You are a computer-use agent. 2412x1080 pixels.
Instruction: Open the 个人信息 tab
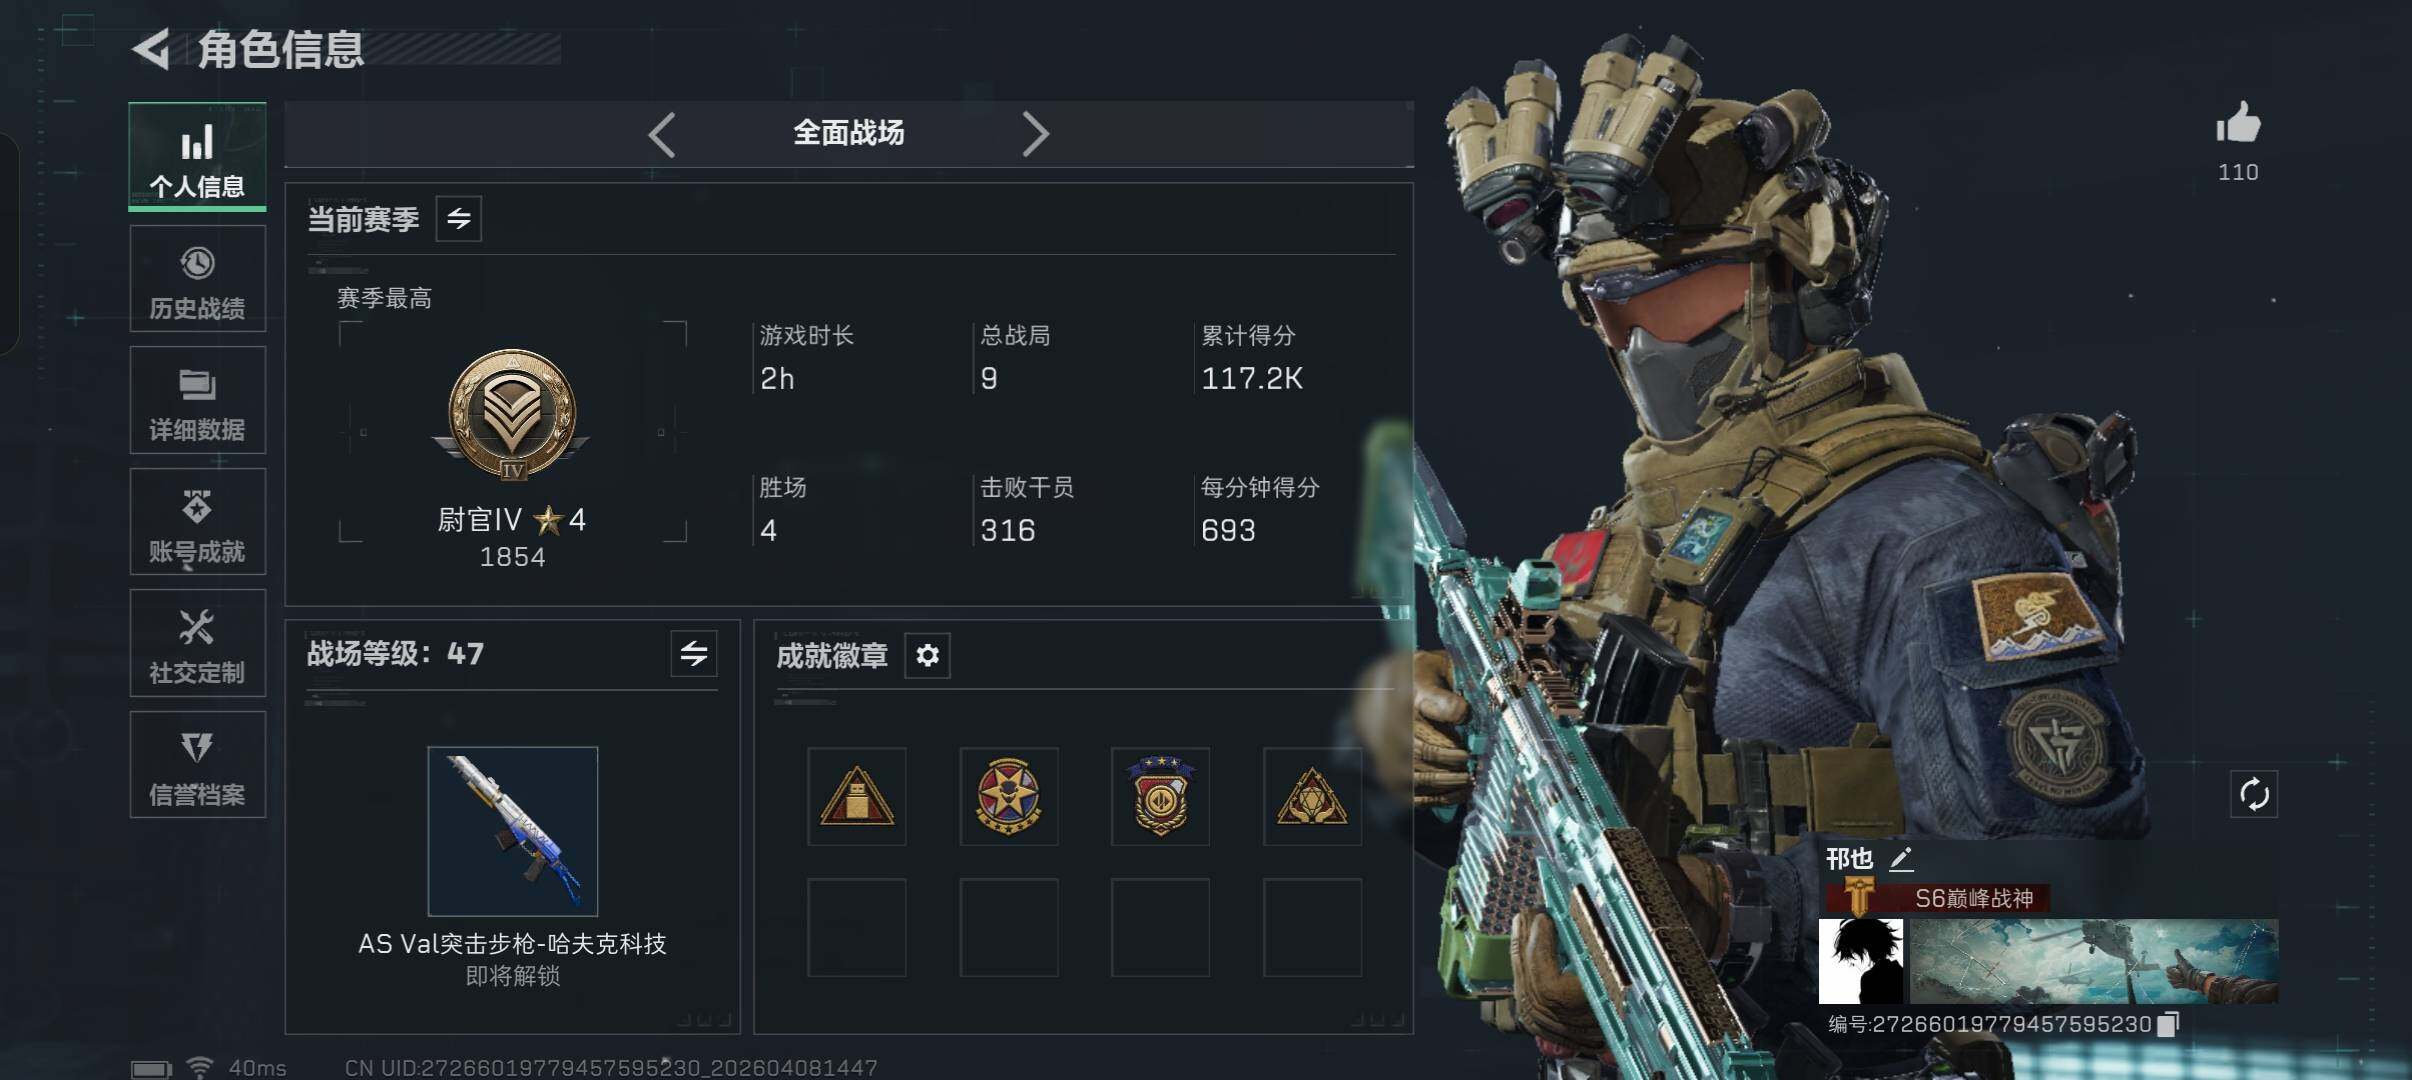[x=197, y=157]
